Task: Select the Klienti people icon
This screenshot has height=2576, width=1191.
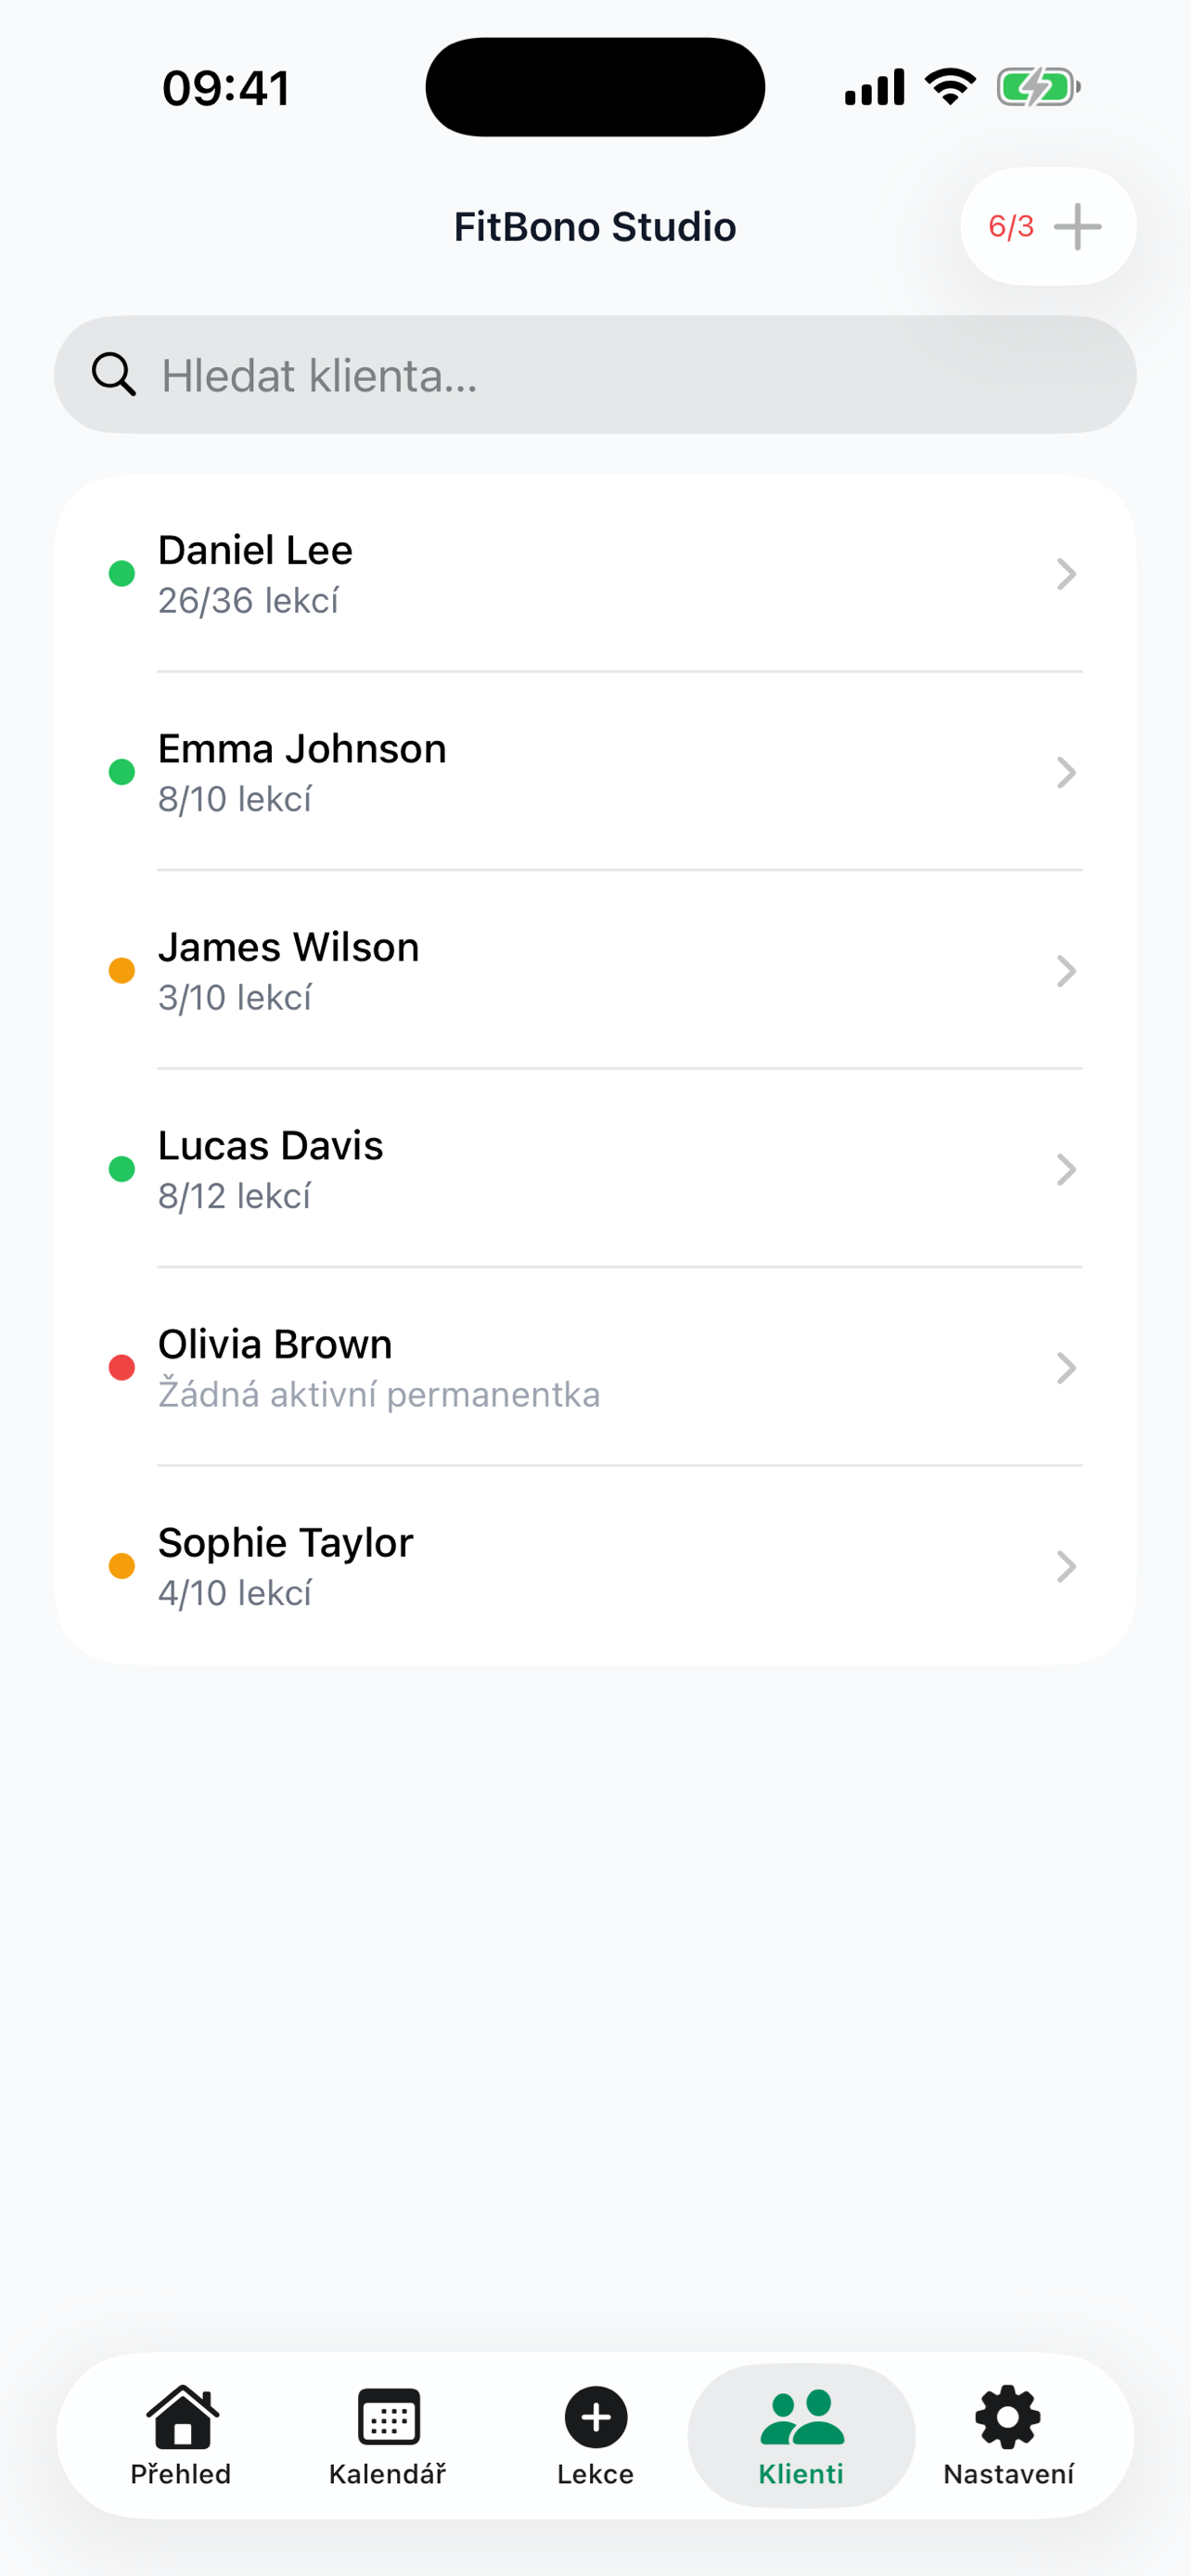Action: [x=801, y=2416]
